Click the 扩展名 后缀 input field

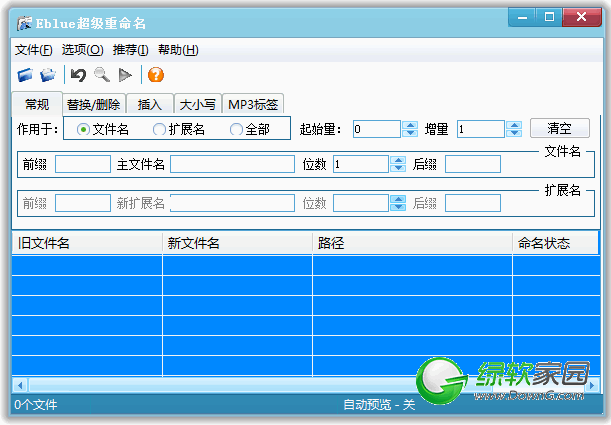click(473, 203)
